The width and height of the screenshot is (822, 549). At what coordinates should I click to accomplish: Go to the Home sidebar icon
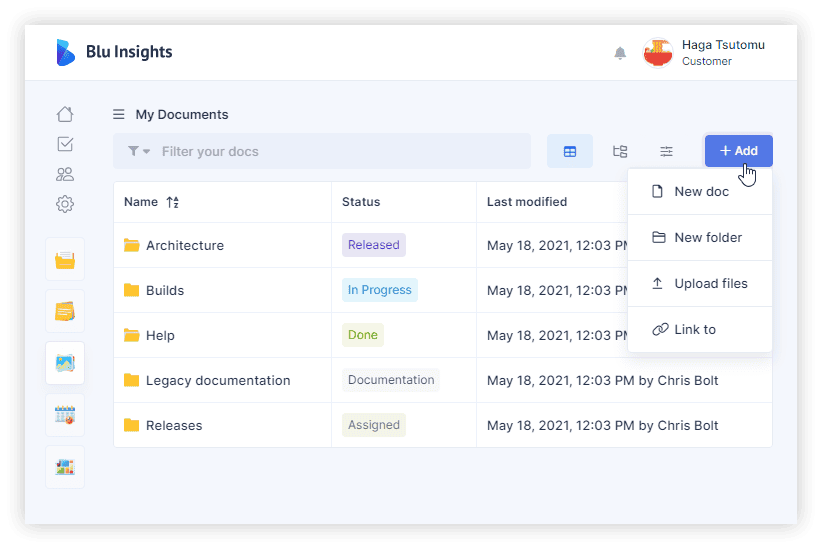65,114
